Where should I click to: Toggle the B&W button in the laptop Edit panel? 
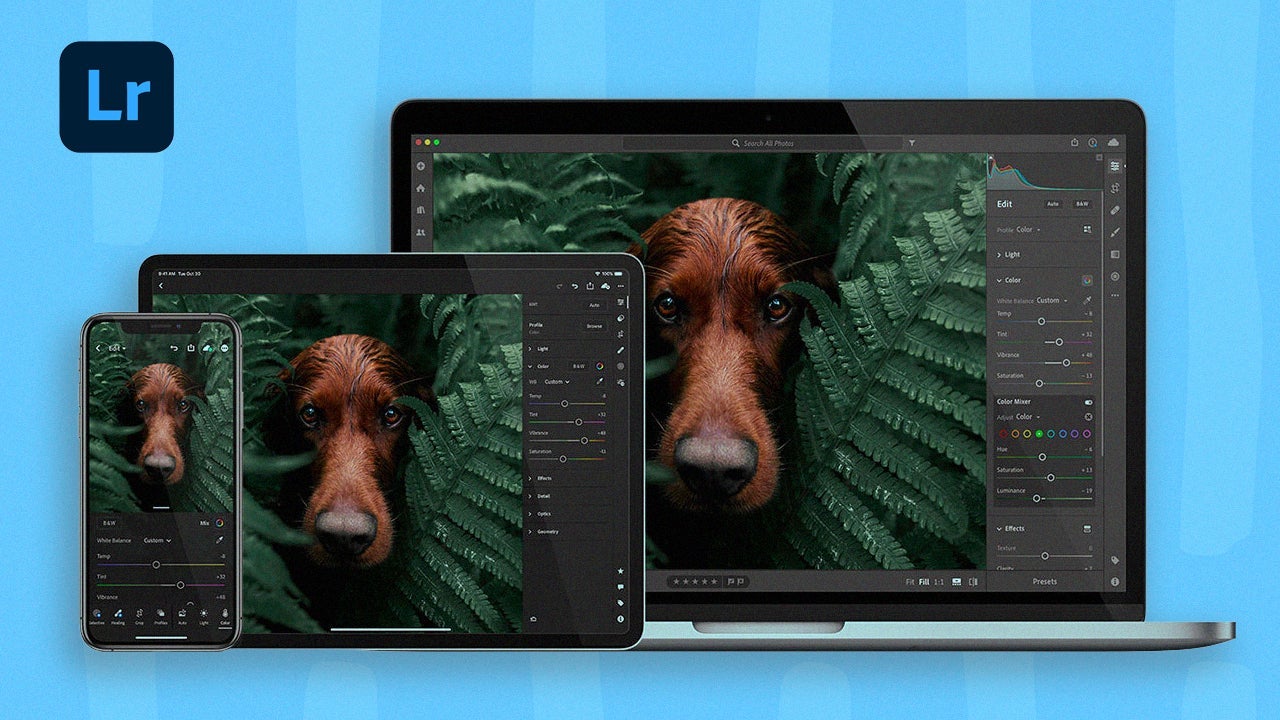(x=1081, y=204)
